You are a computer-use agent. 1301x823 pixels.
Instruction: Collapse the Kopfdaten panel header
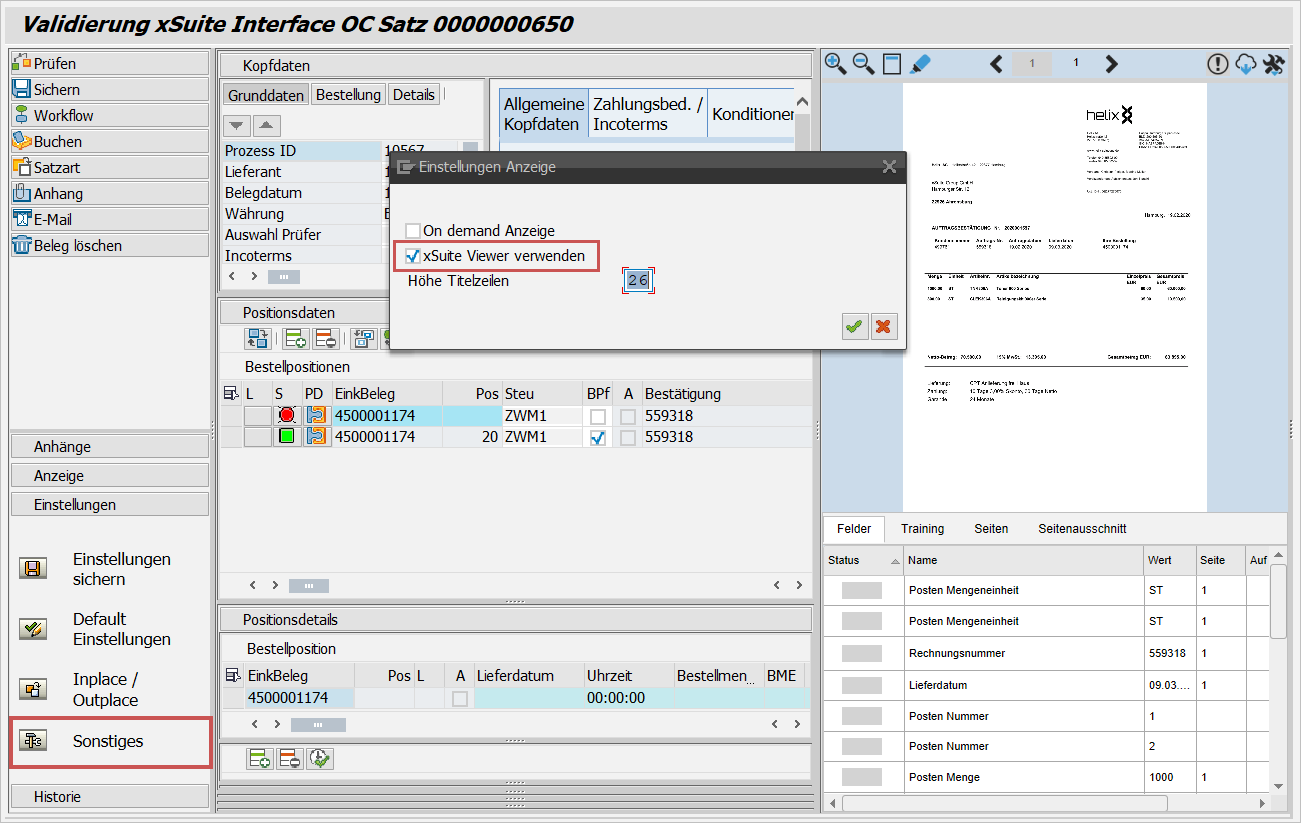pyautogui.click(x=515, y=65)
